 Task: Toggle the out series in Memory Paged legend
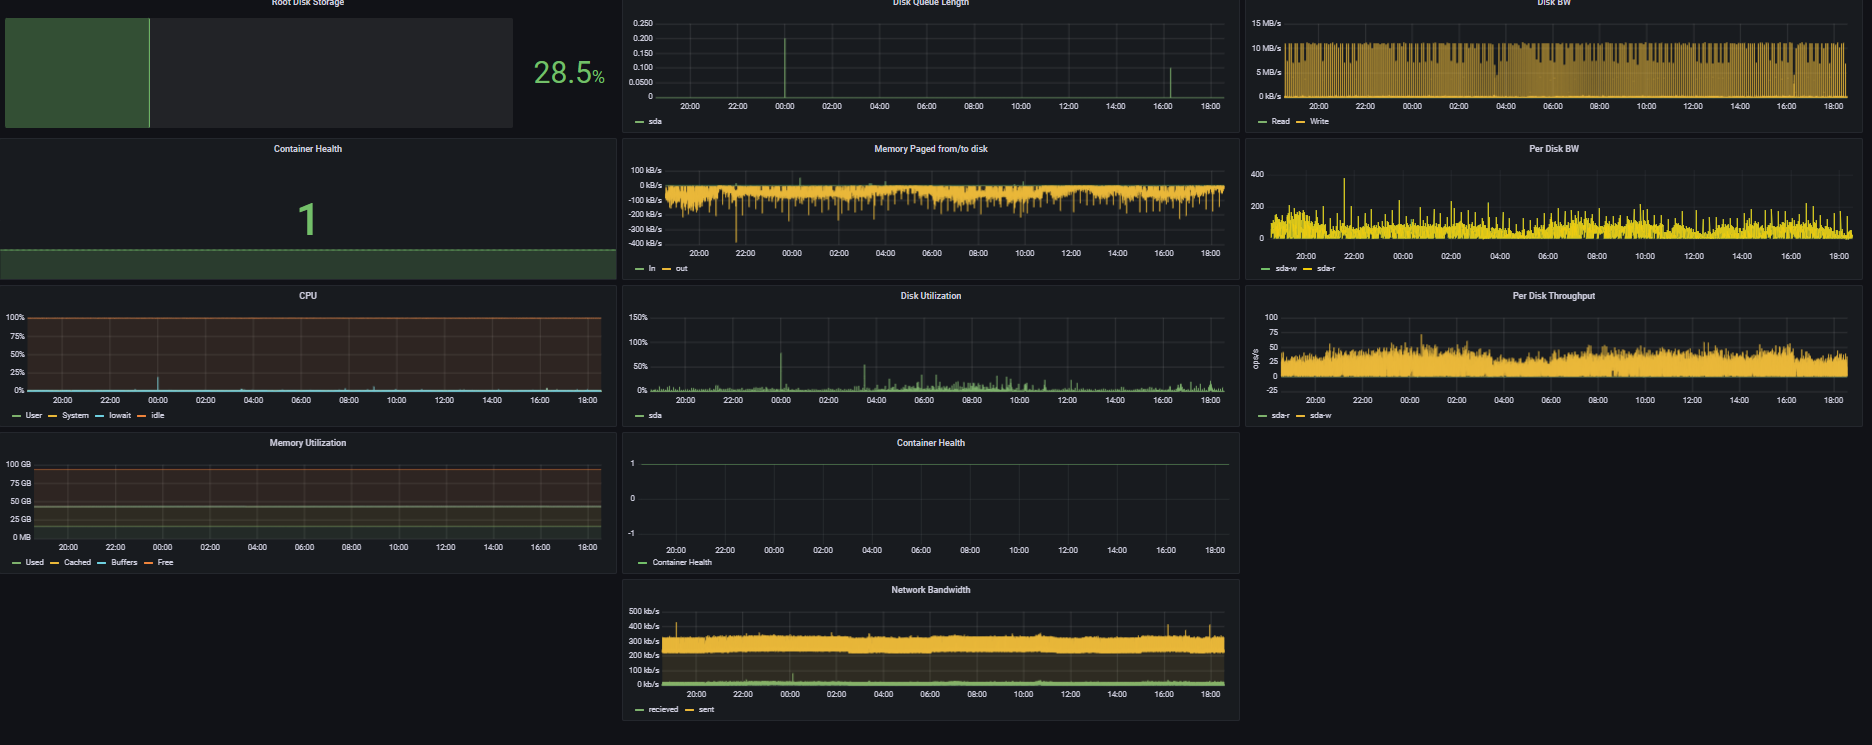click(681, 269)
